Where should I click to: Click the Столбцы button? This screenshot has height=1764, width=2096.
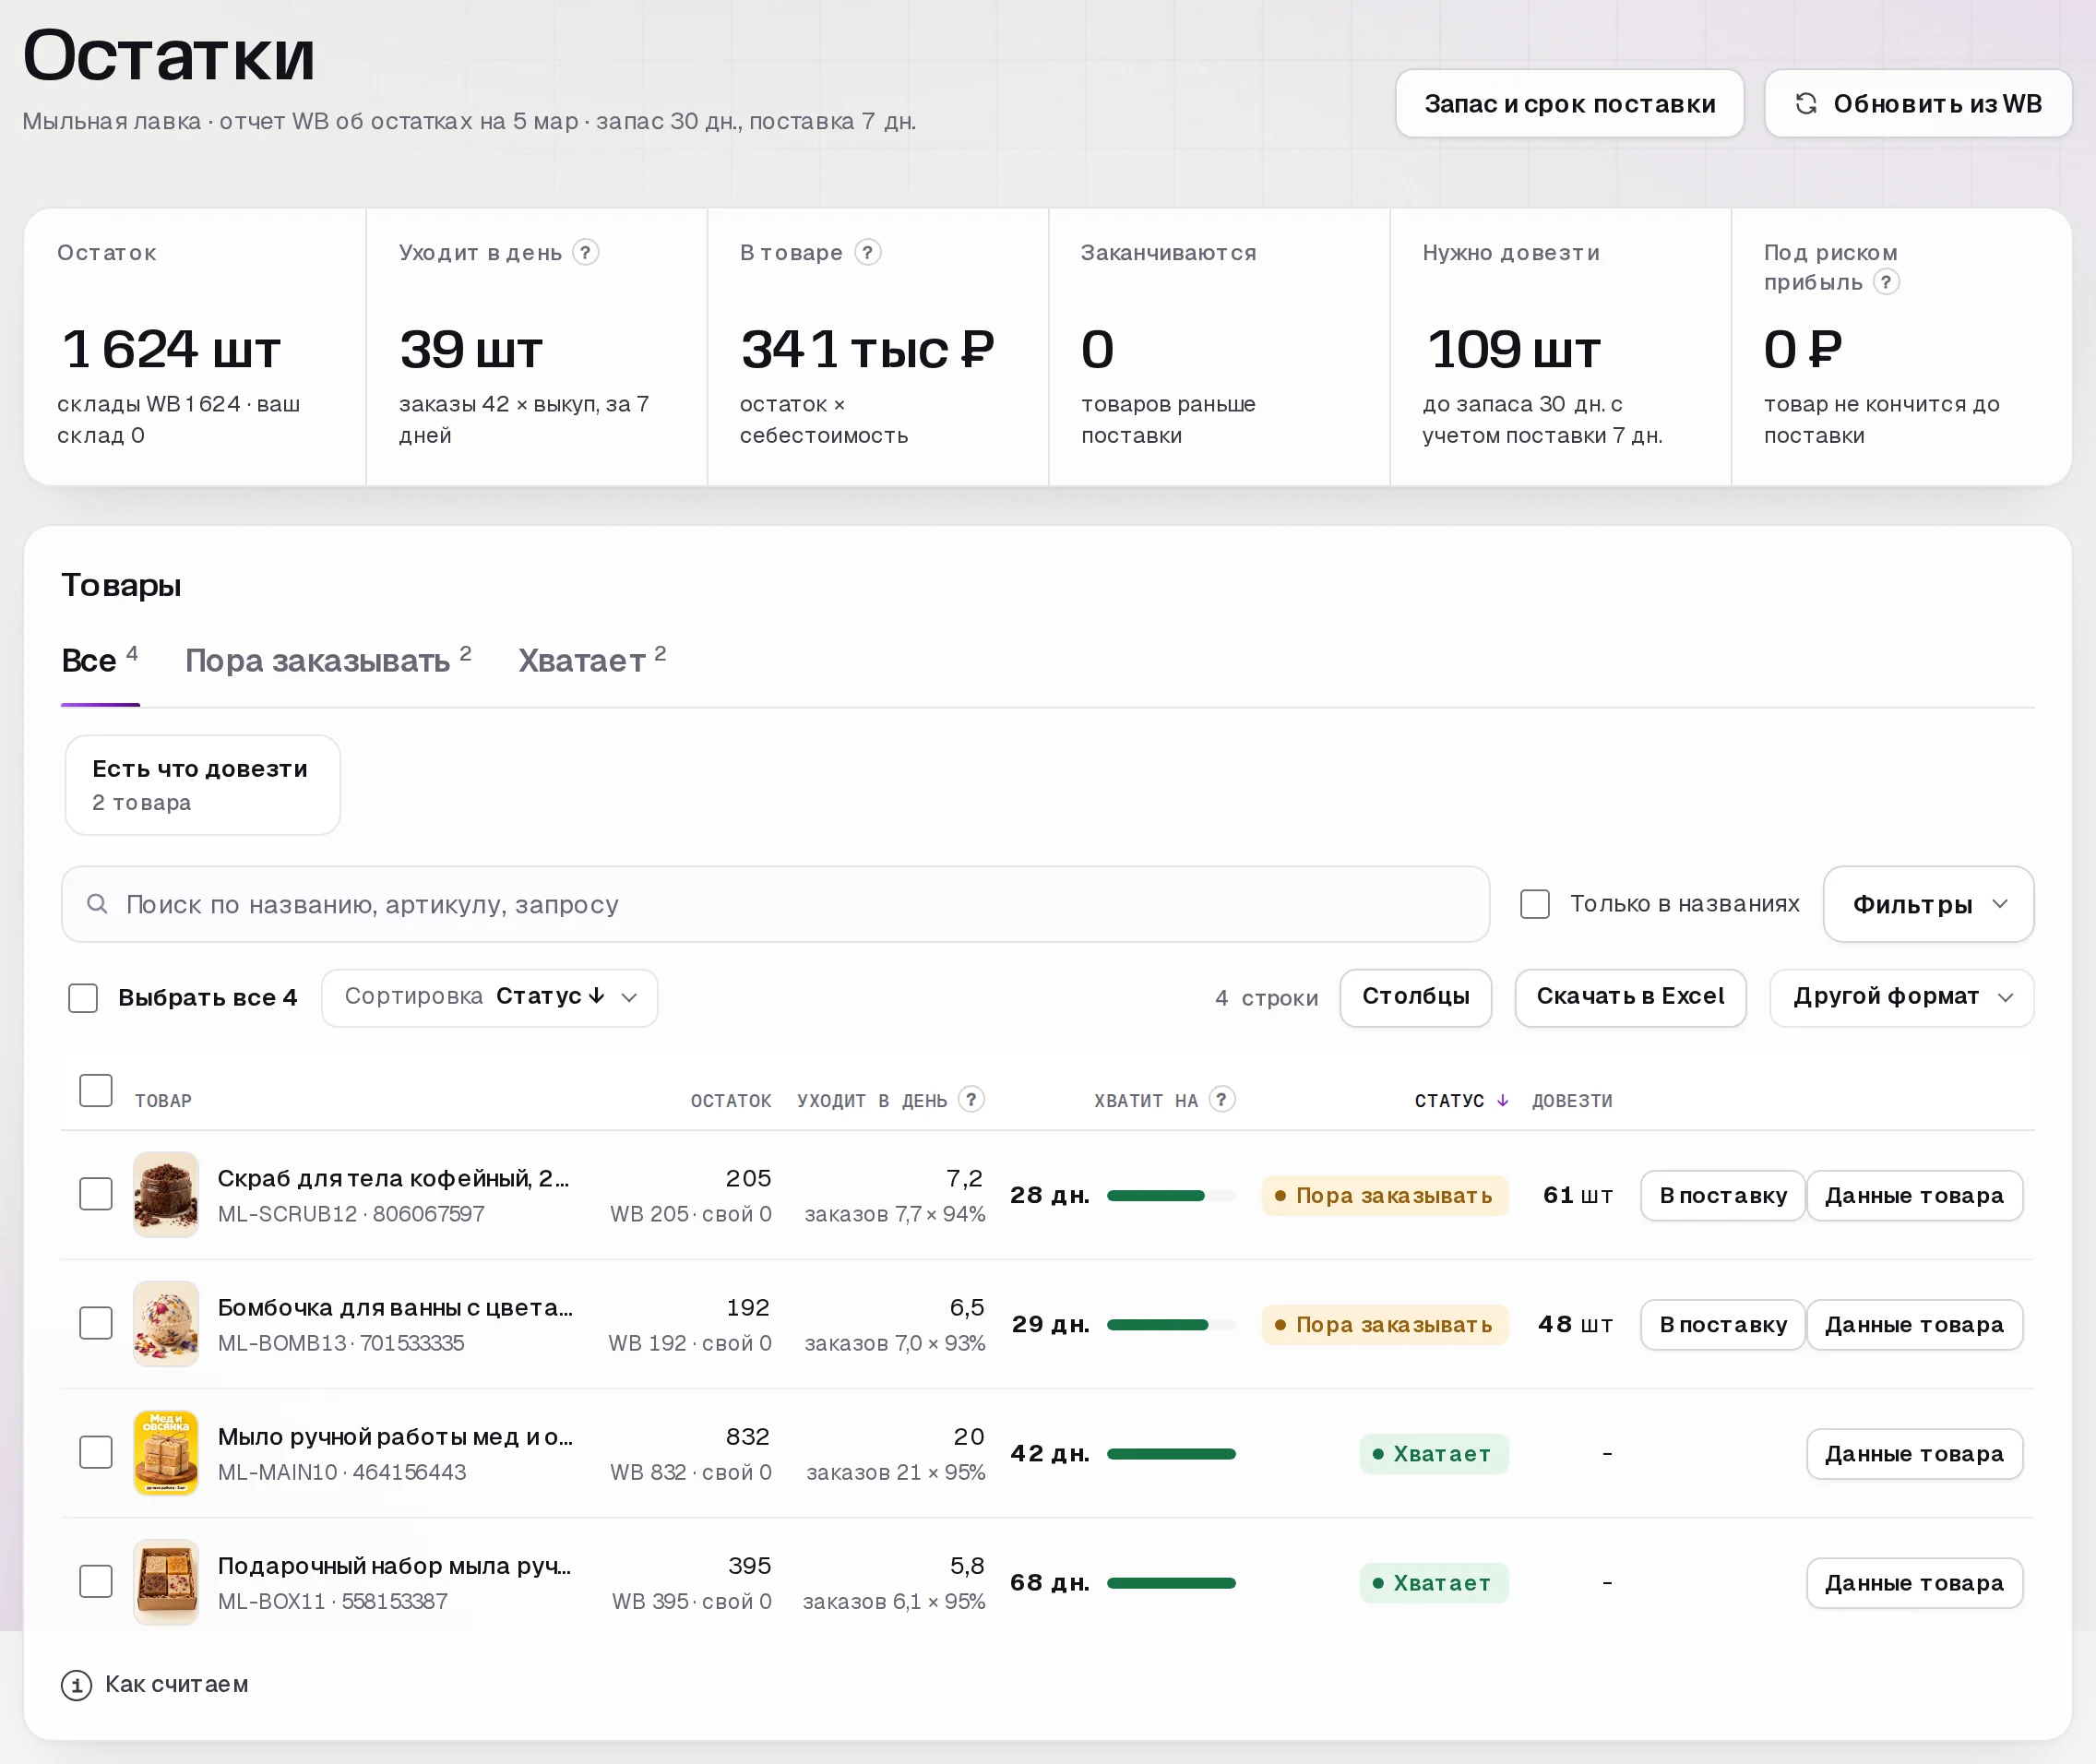[1415, 997]
